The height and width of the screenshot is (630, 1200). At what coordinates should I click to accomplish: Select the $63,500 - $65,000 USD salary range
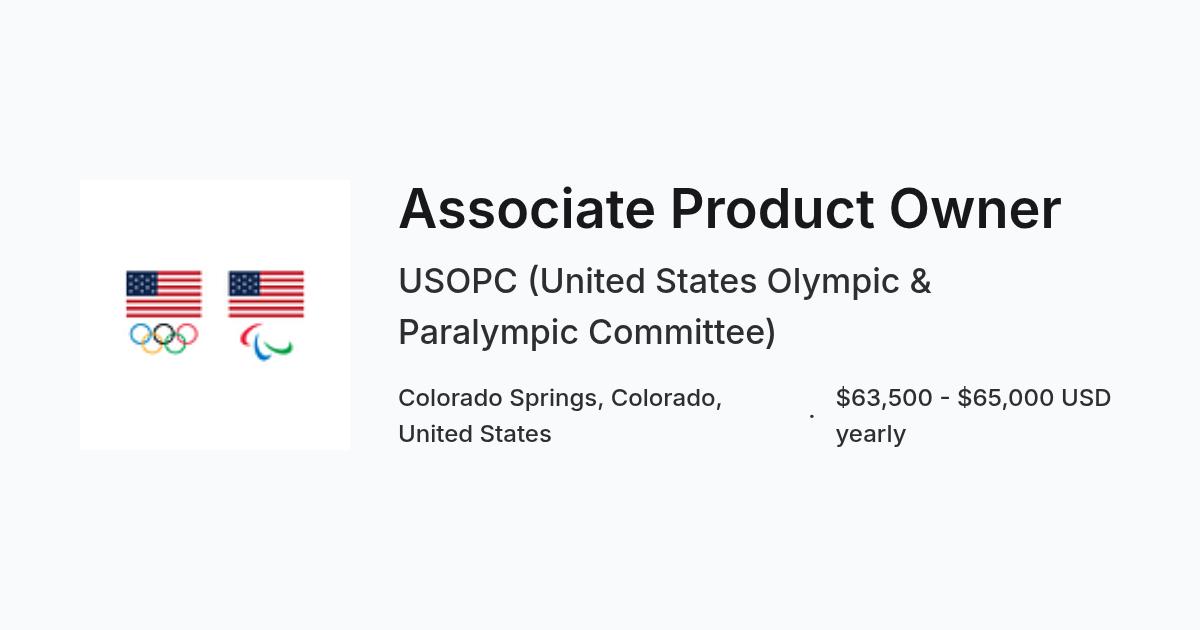tap(973, 398)
